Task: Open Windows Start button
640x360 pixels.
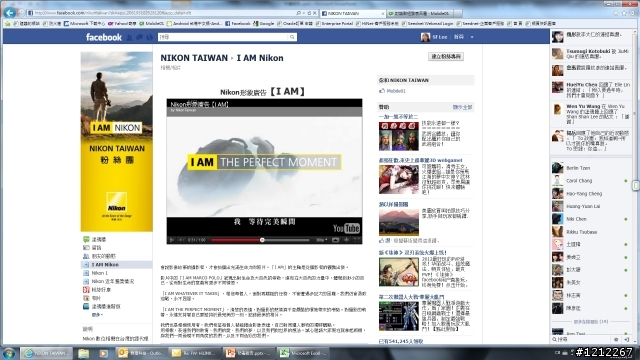Action: click(x=9, y=353)
